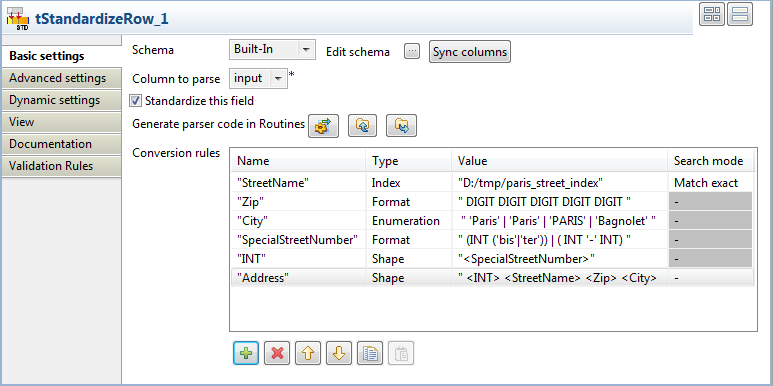
Task: Click the (INT ('bis'|'ter')) value cell
Action: [x=560, y=240]
